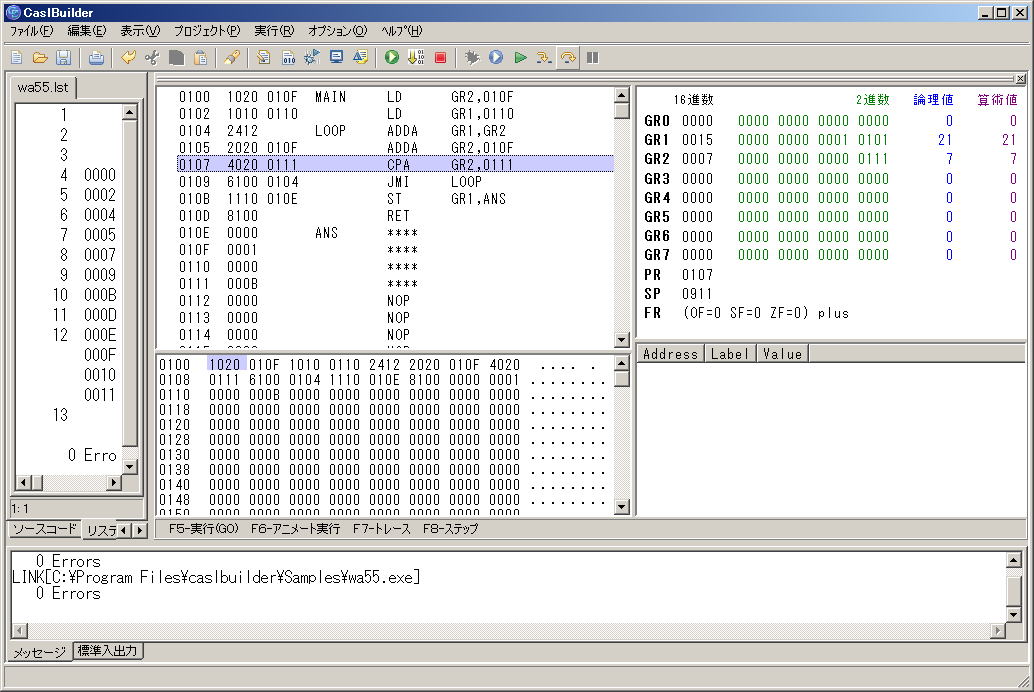Viewport: 1034px width, 692px height.
Task: Click the Paste clipboard icon
Action: coord(200,58)
